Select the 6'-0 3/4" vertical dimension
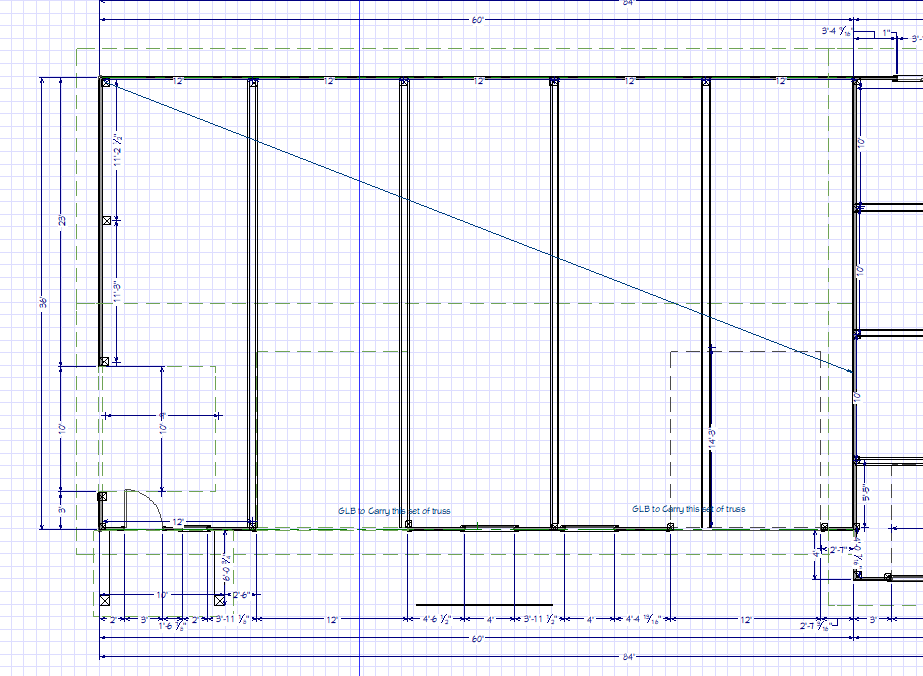This screenshot has height=676, width=923. (226, 566)
